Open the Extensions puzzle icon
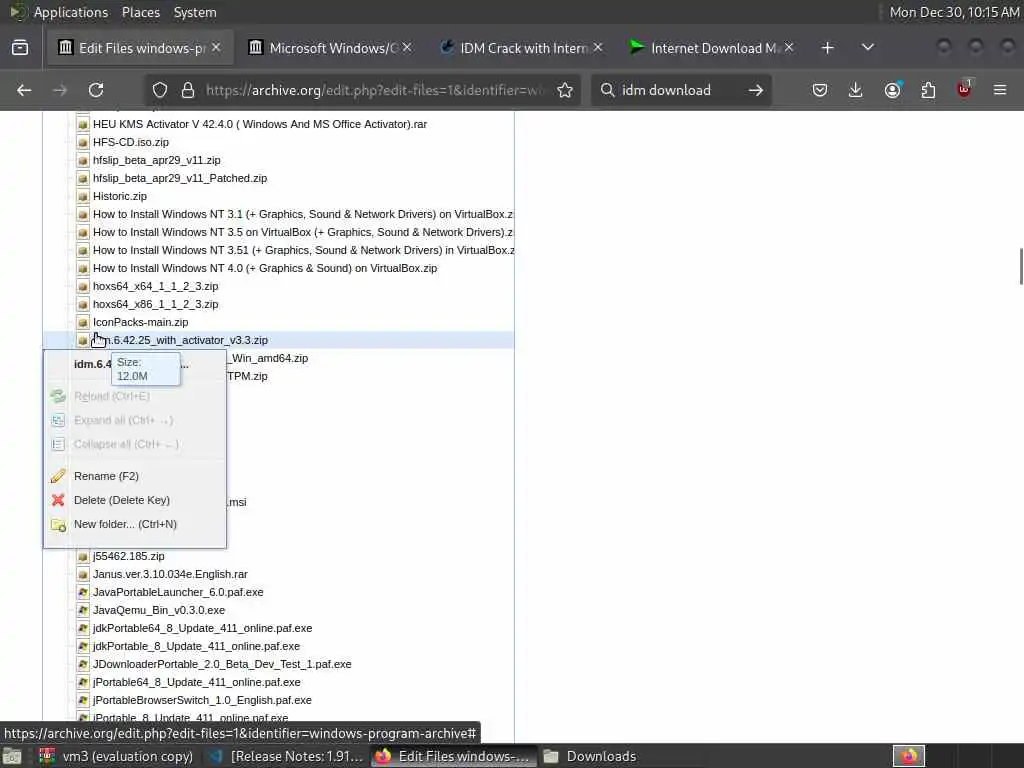This screenshot has width=1024, height=768. coord(928,90)
